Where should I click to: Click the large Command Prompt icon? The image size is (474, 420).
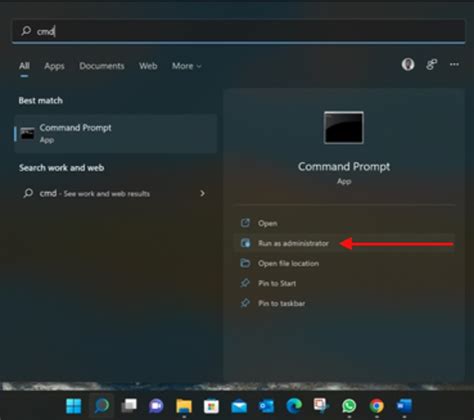click(344, 128)
